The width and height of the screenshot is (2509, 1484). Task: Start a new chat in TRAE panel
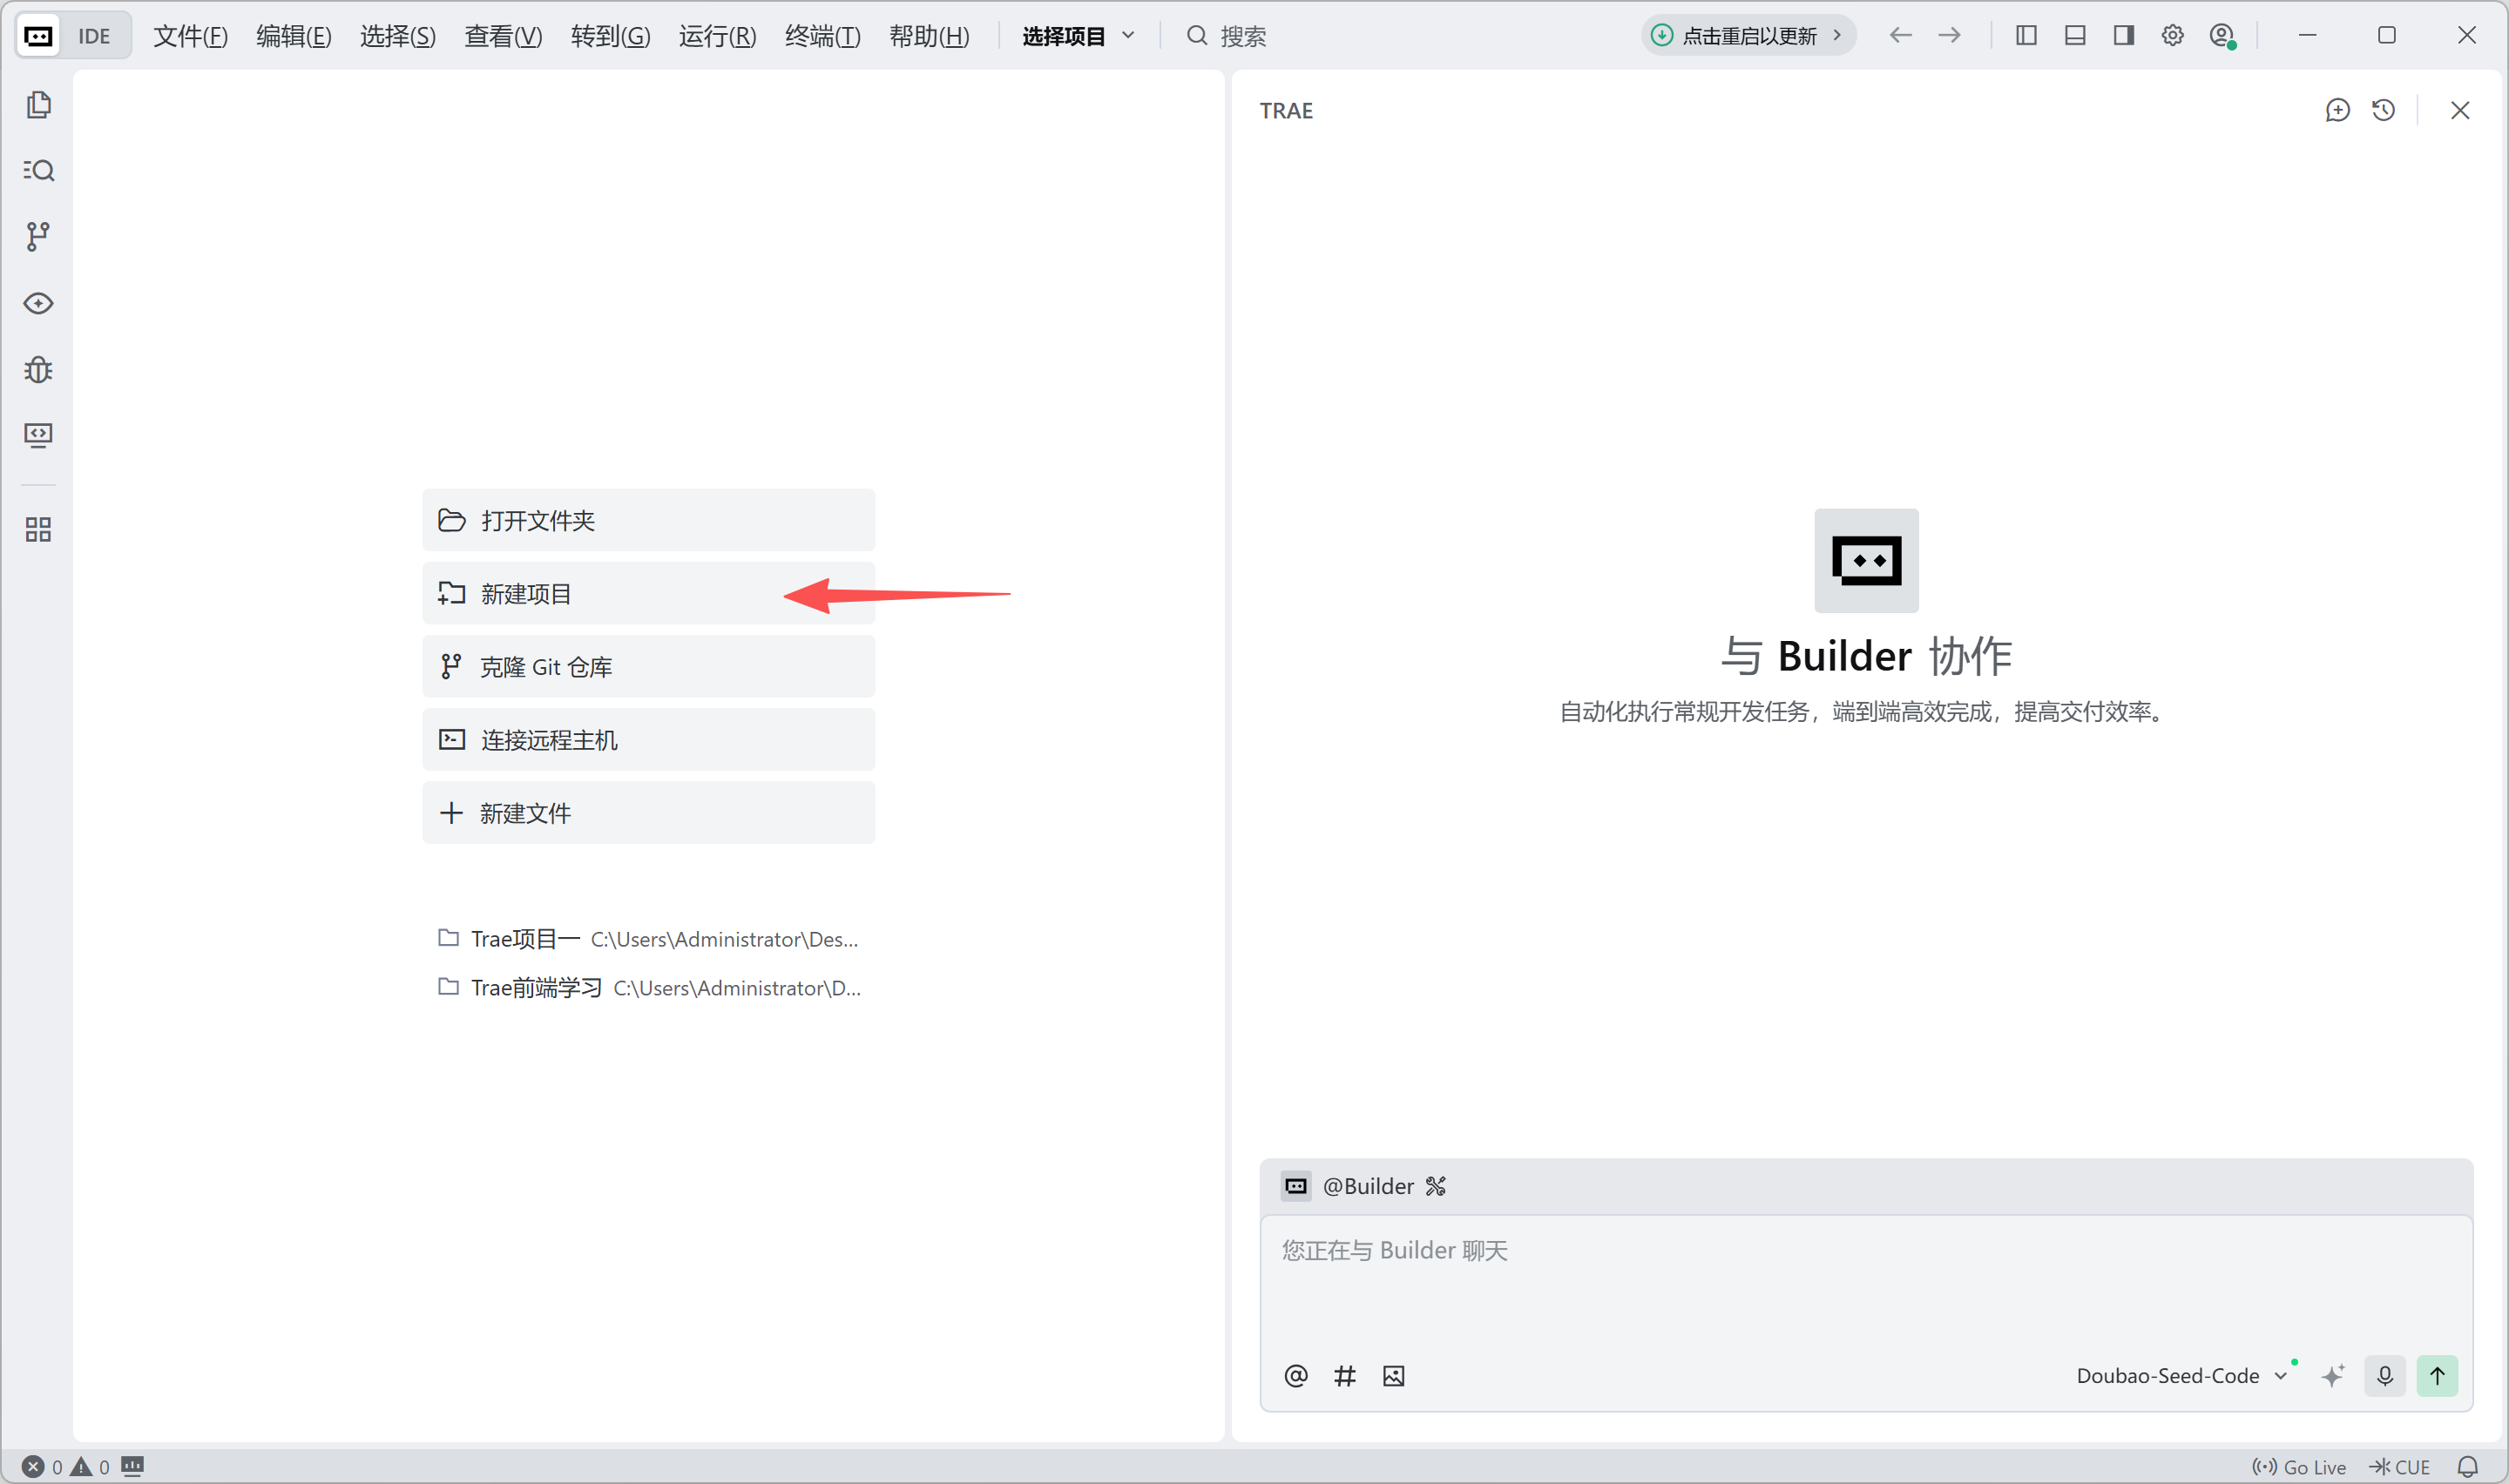2337,110
